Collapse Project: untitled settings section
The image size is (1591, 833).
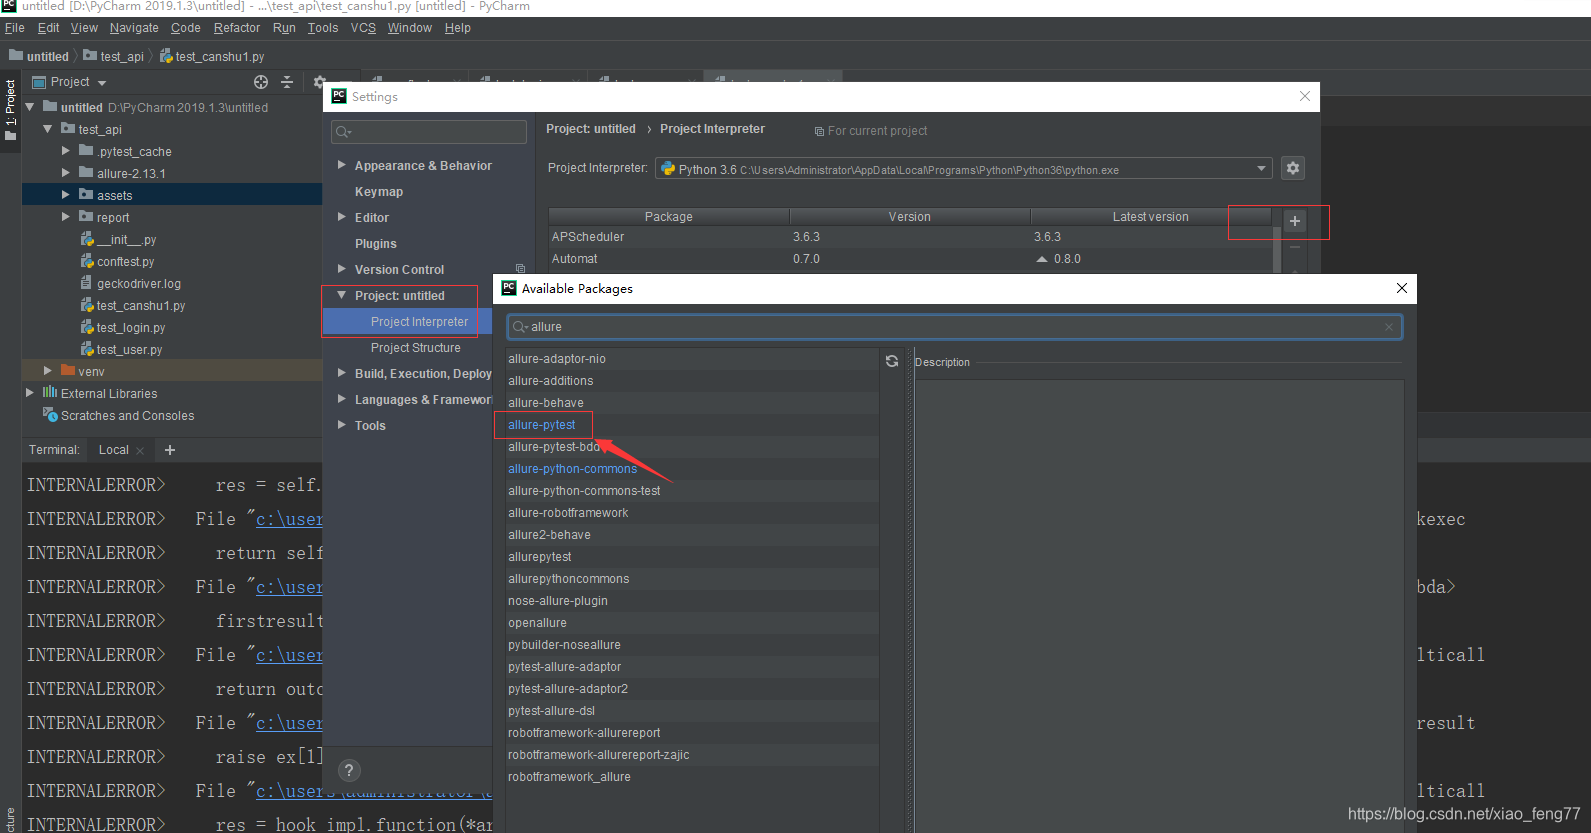[x=342, y=296]
